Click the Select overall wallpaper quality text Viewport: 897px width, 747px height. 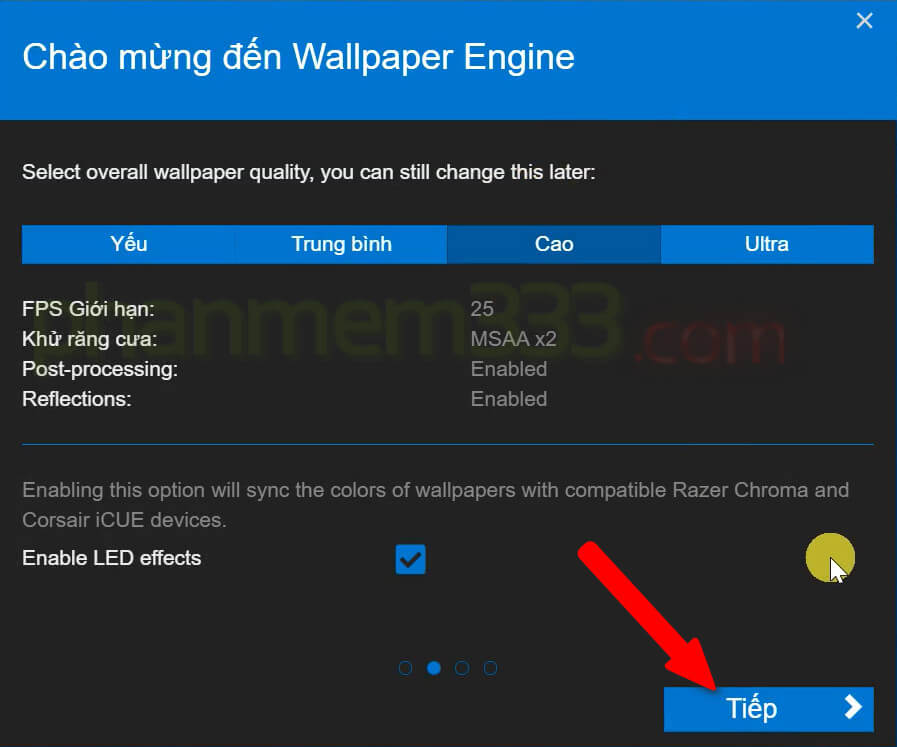click(x=308, y=172)
